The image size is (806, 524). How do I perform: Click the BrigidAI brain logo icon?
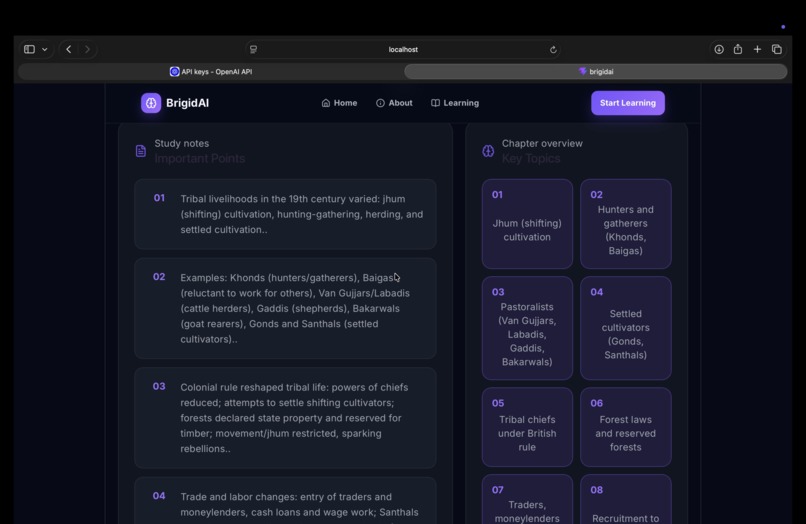151,103
